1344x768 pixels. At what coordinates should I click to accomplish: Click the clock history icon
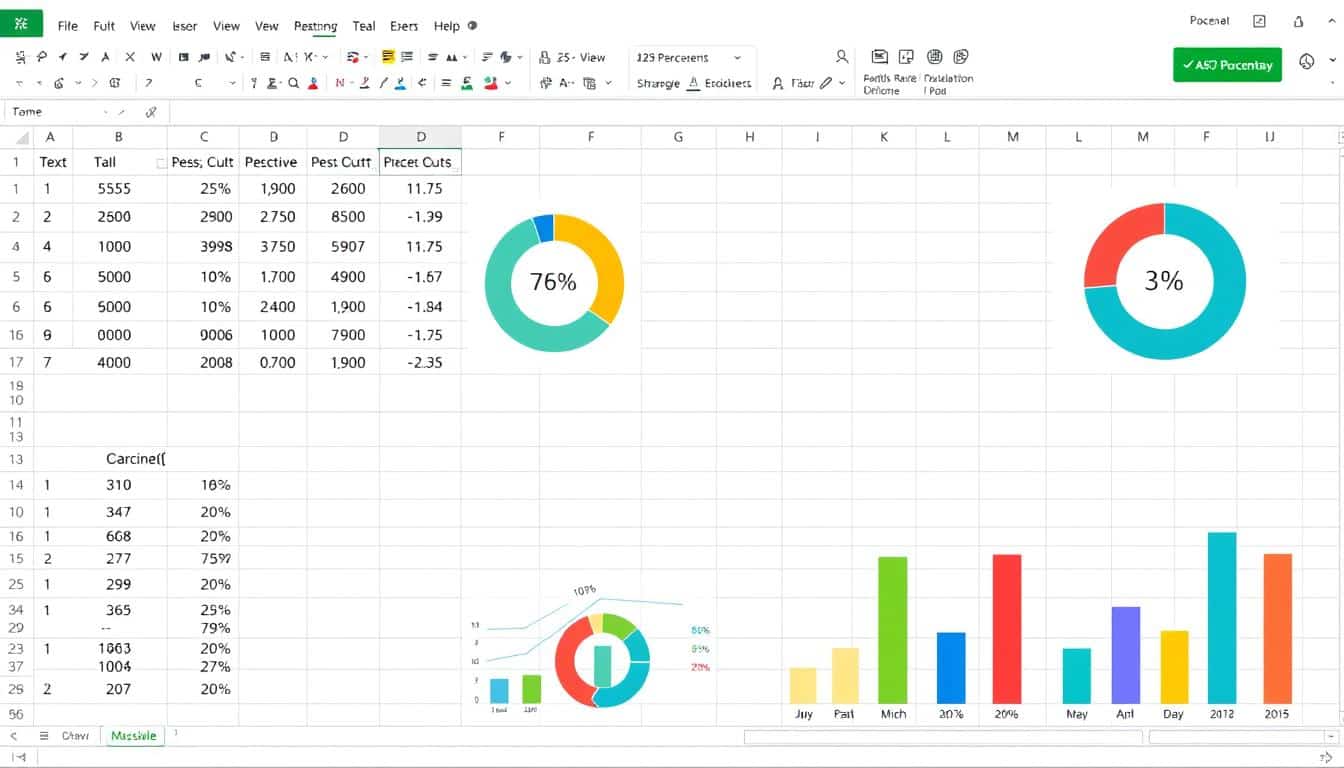(x=1306, y=62)
